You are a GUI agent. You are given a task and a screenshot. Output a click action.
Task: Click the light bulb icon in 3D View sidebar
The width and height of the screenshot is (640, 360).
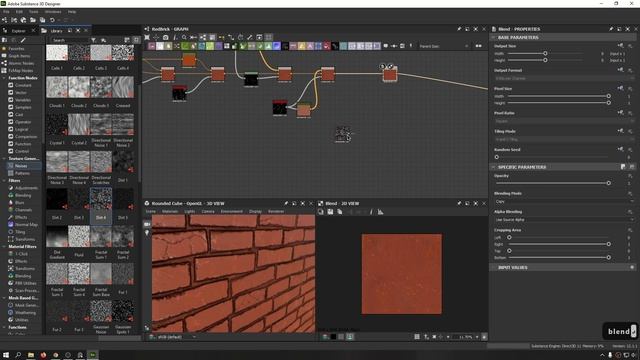(147, 233)
